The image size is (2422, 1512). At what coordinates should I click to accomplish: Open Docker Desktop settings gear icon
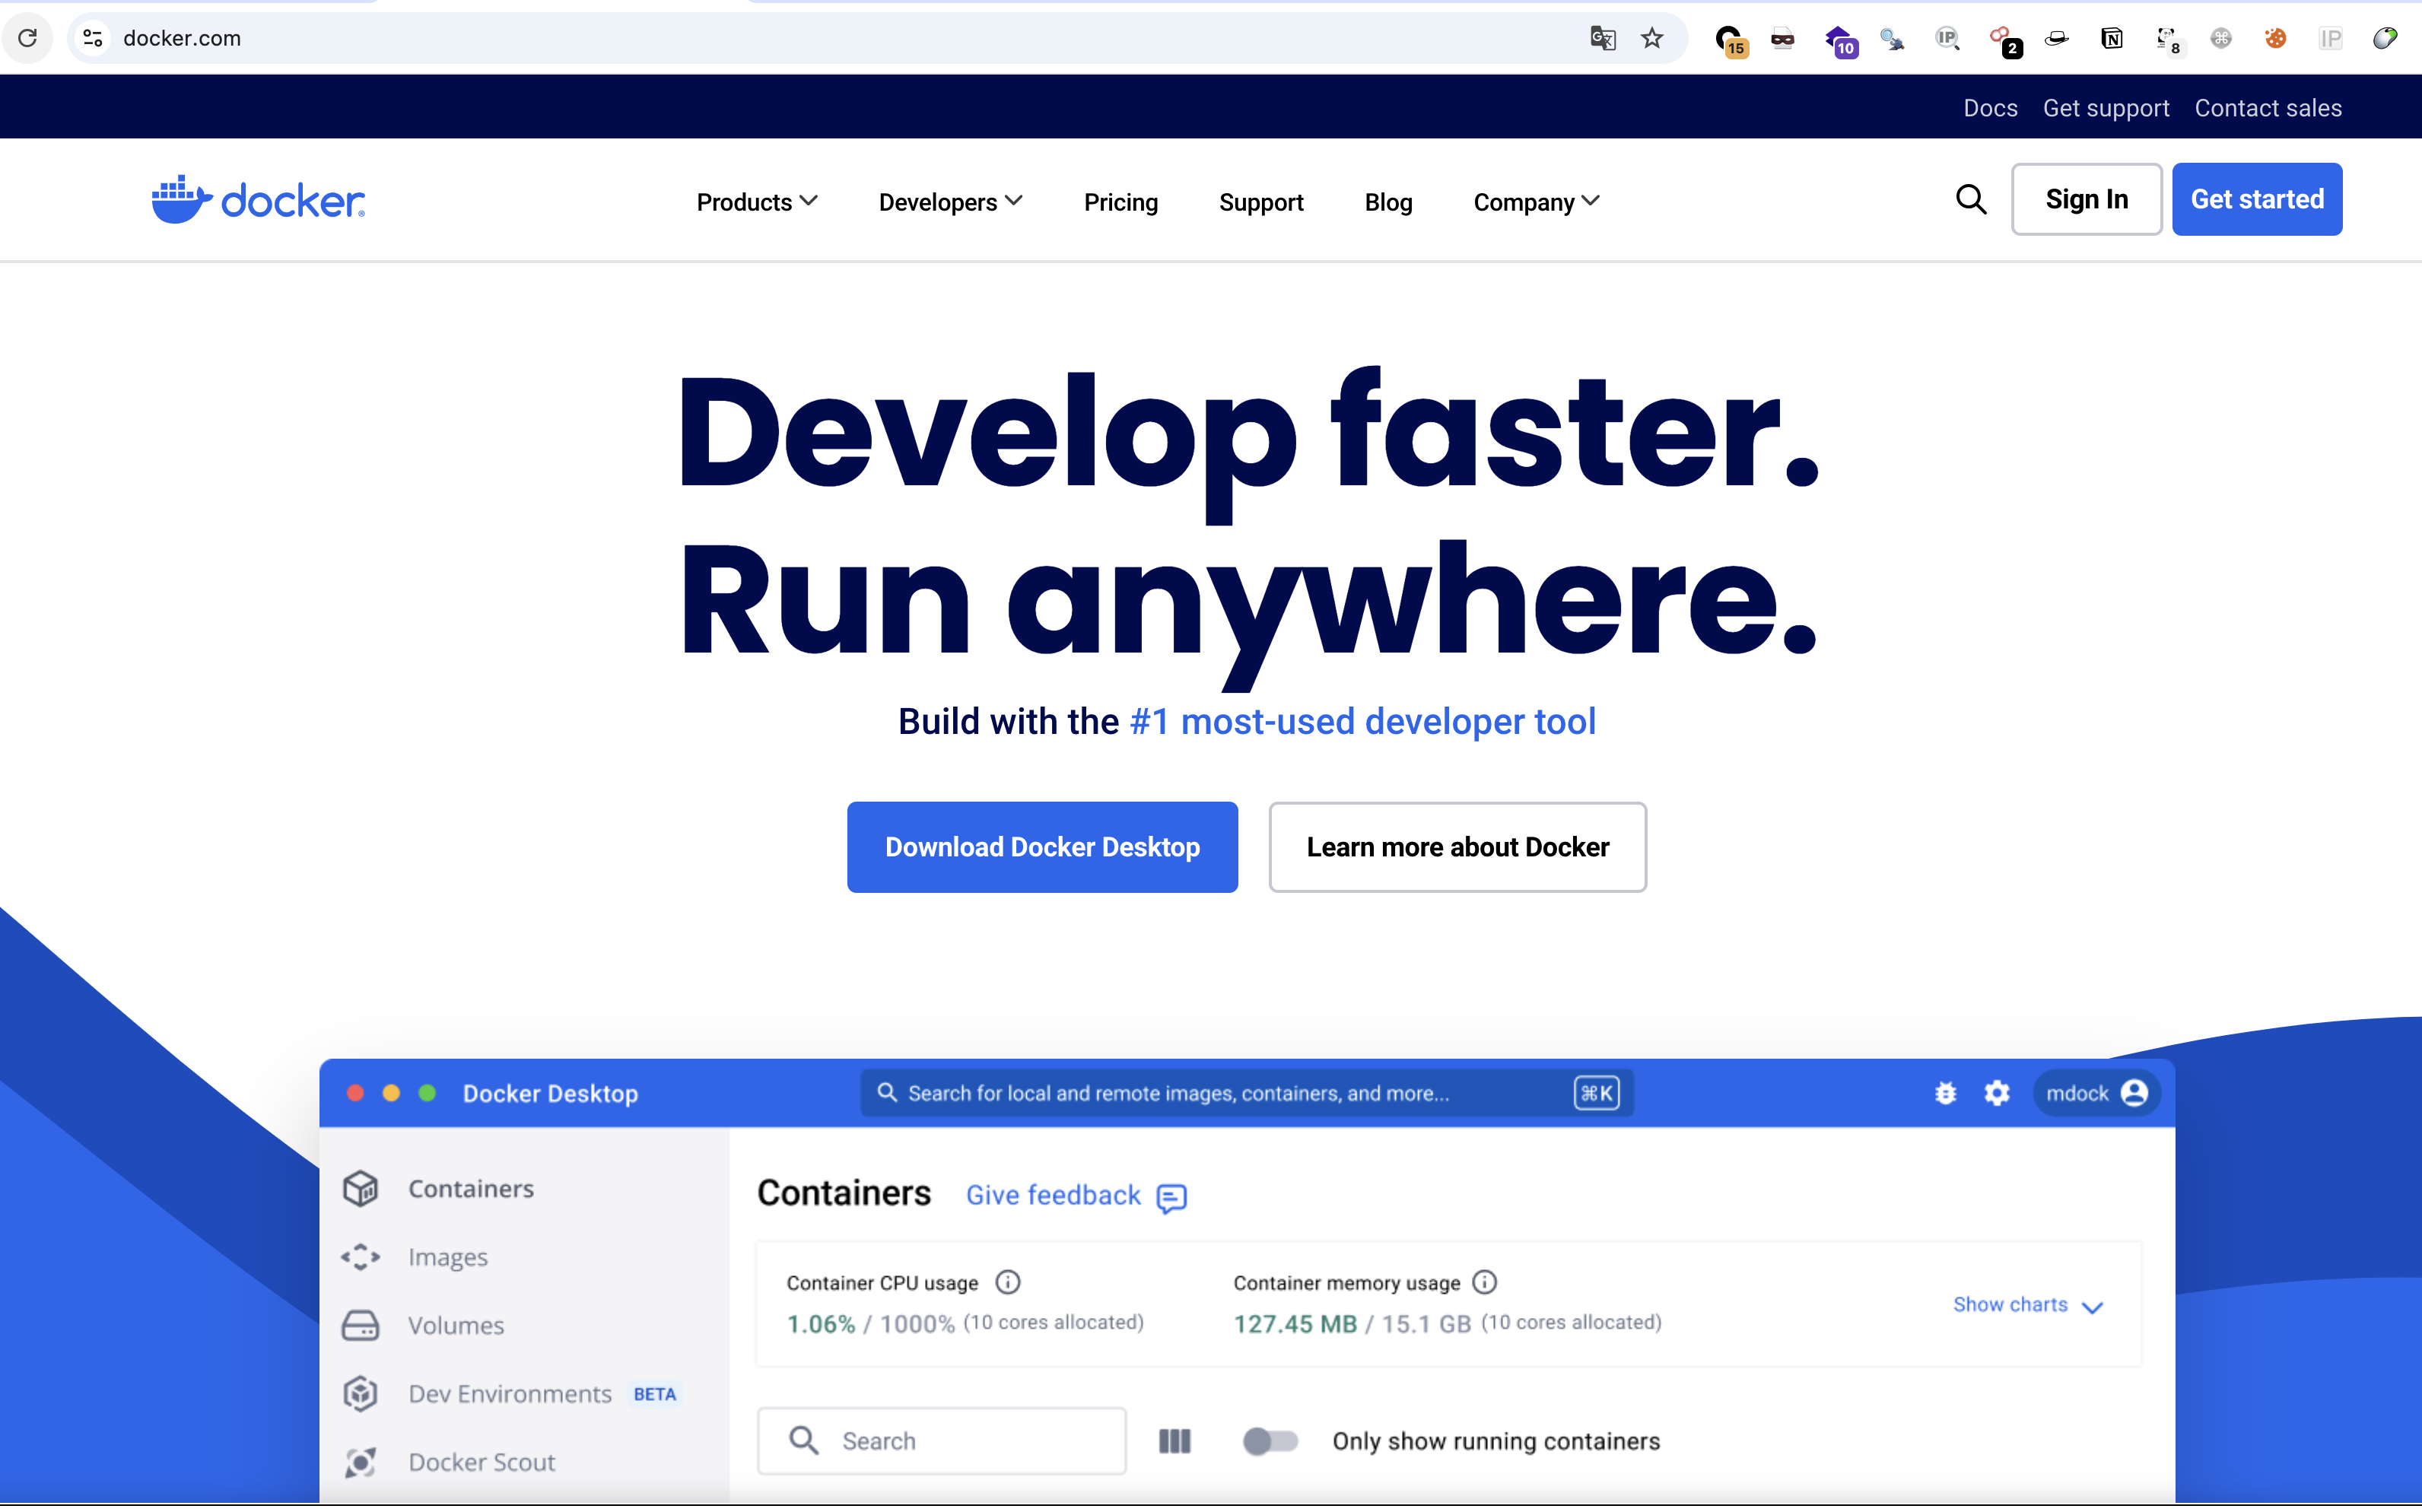point(1996,1093)
